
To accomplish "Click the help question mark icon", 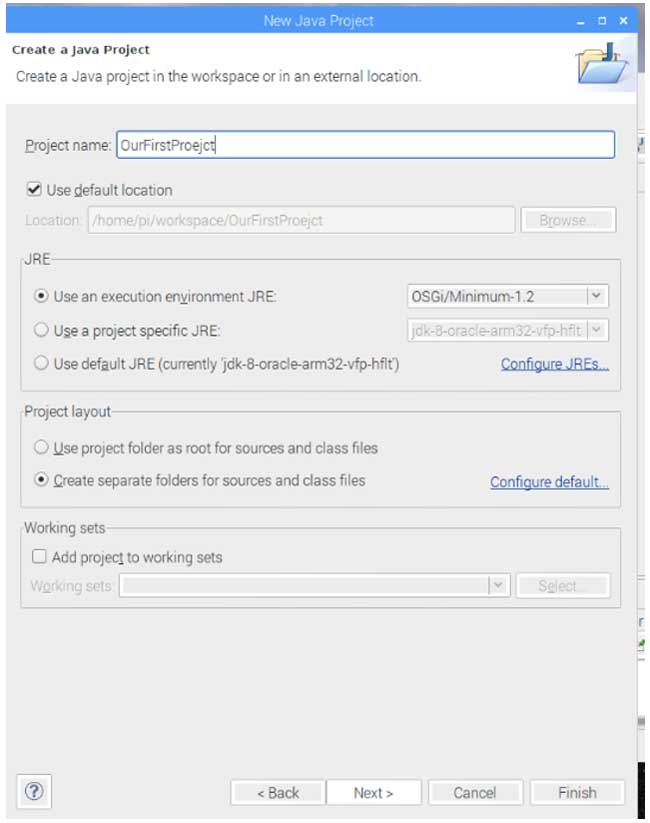I will coord(34,793).
